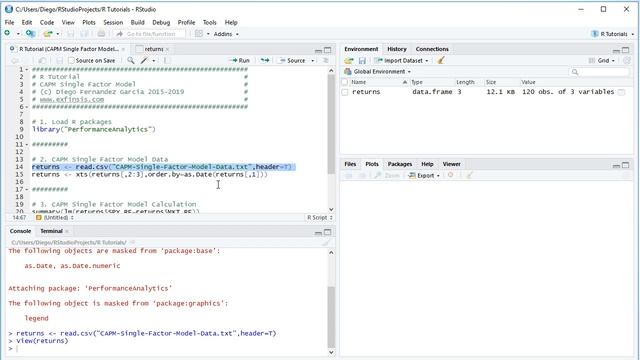Check the box next to returns object
640x360 pixels.
(344, 92)
